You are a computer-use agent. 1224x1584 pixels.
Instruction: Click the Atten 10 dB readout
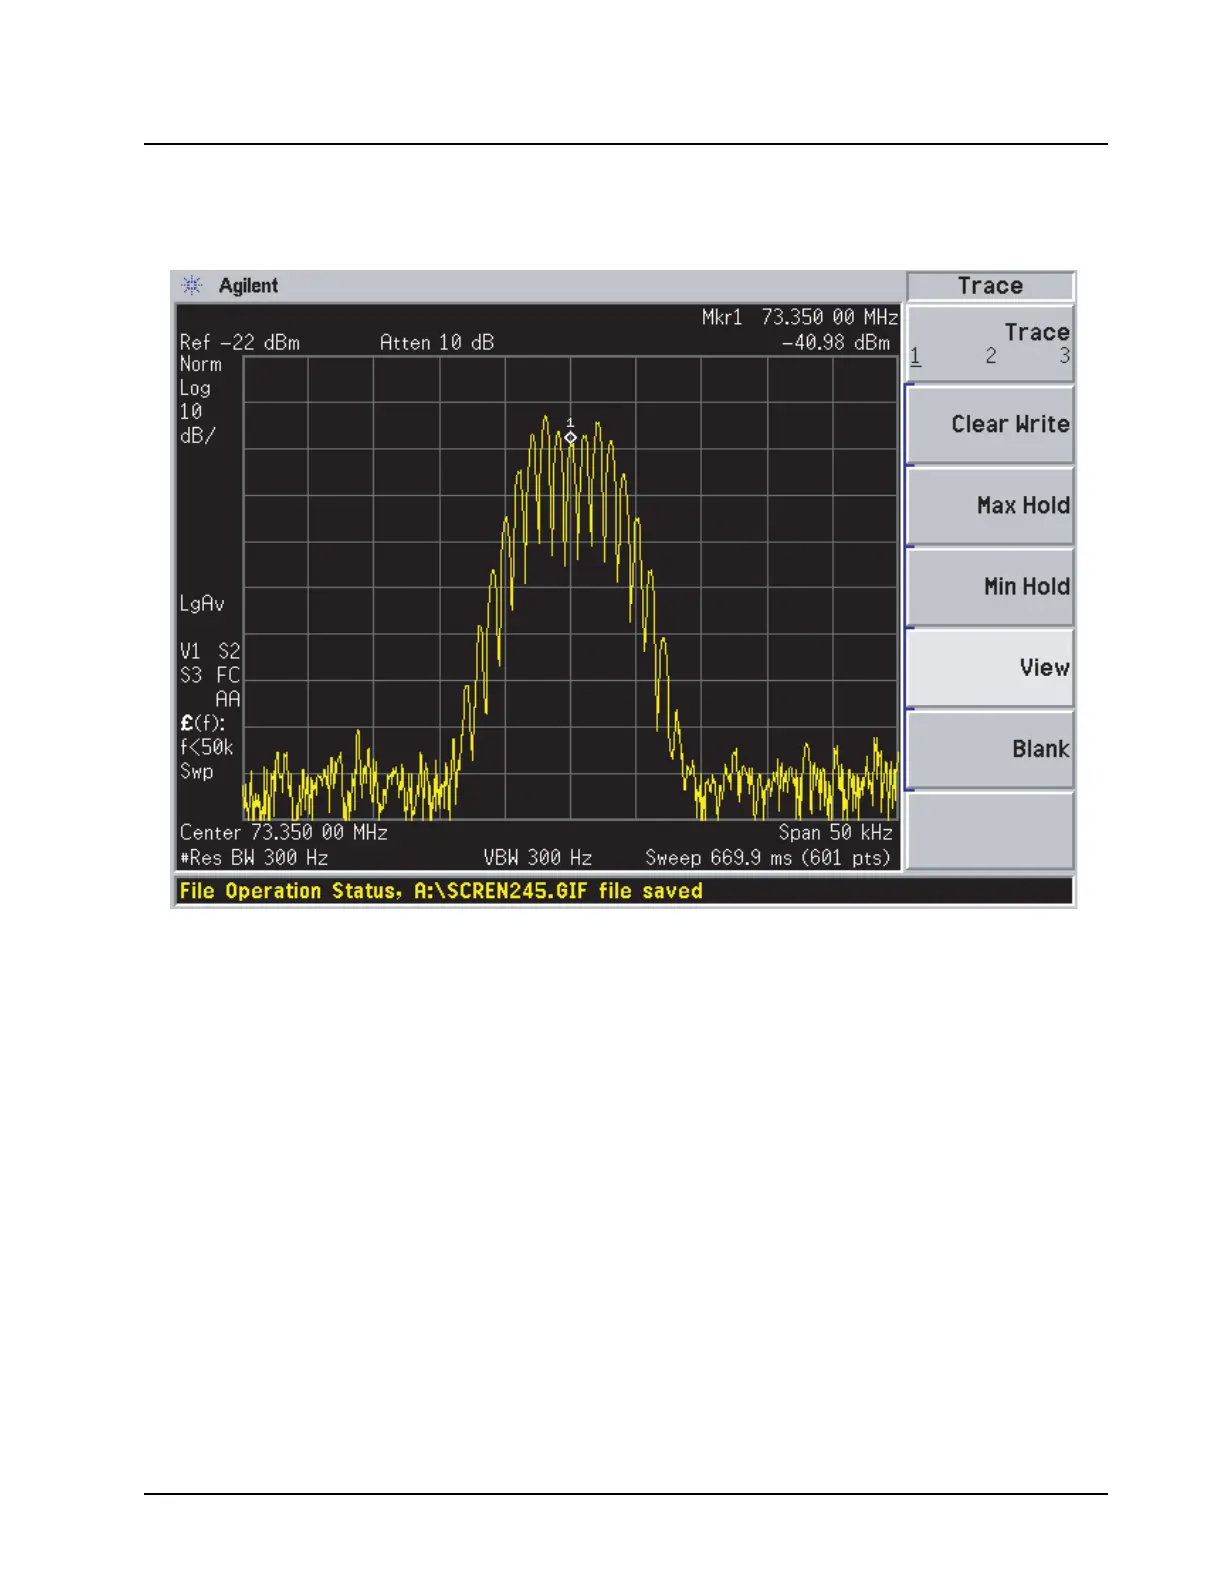click(x=437, y=343)
